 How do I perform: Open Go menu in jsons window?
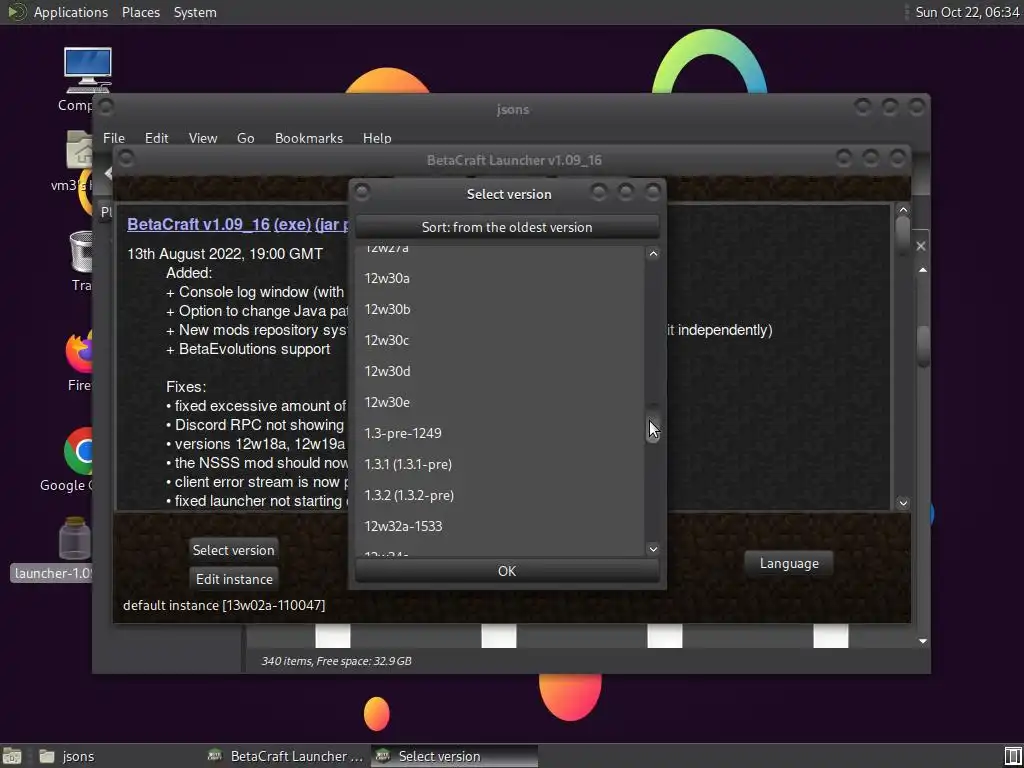pos(246,138)
